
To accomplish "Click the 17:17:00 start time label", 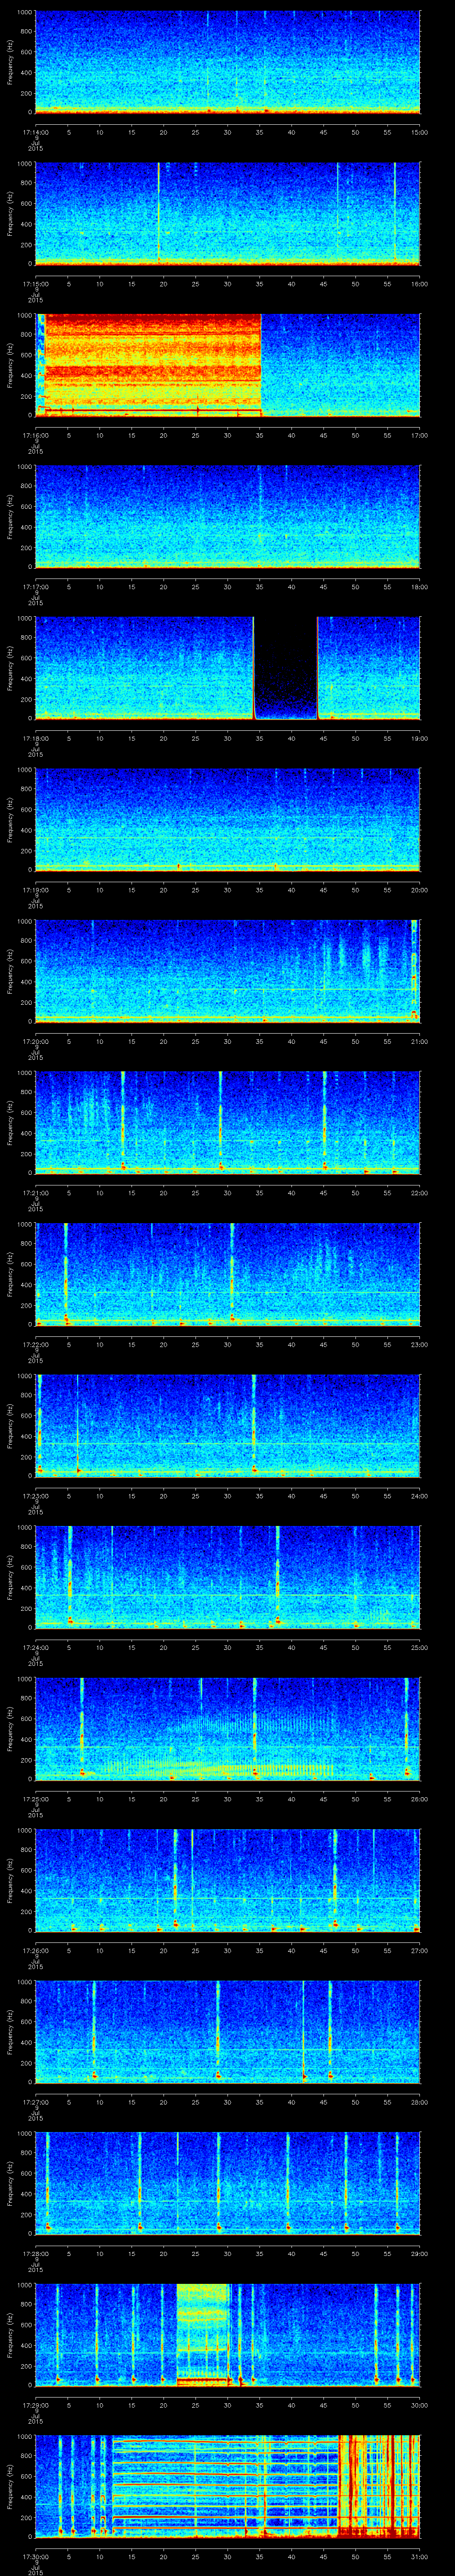I will pos(35,586).
